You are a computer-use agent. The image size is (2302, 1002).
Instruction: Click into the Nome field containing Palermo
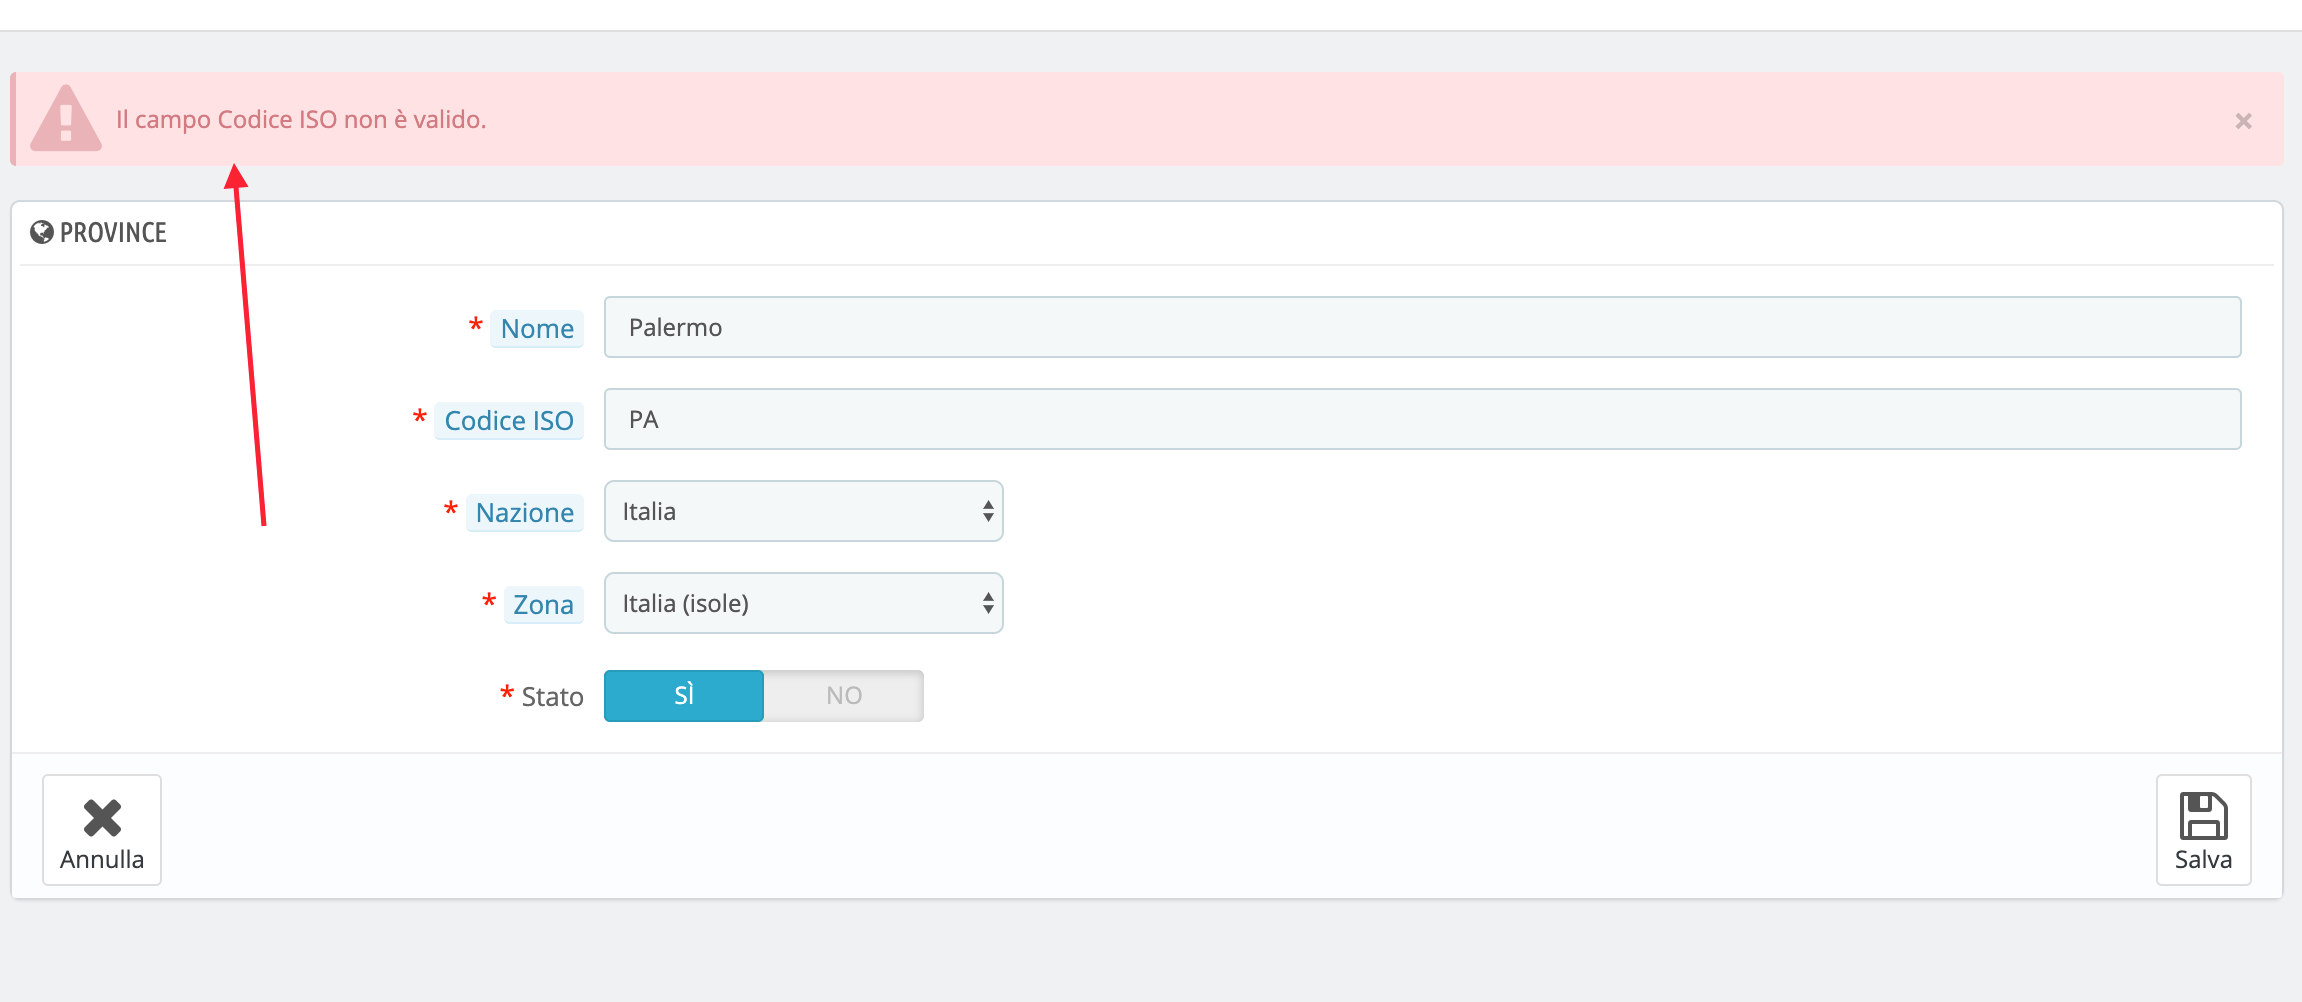(1422, 327)
